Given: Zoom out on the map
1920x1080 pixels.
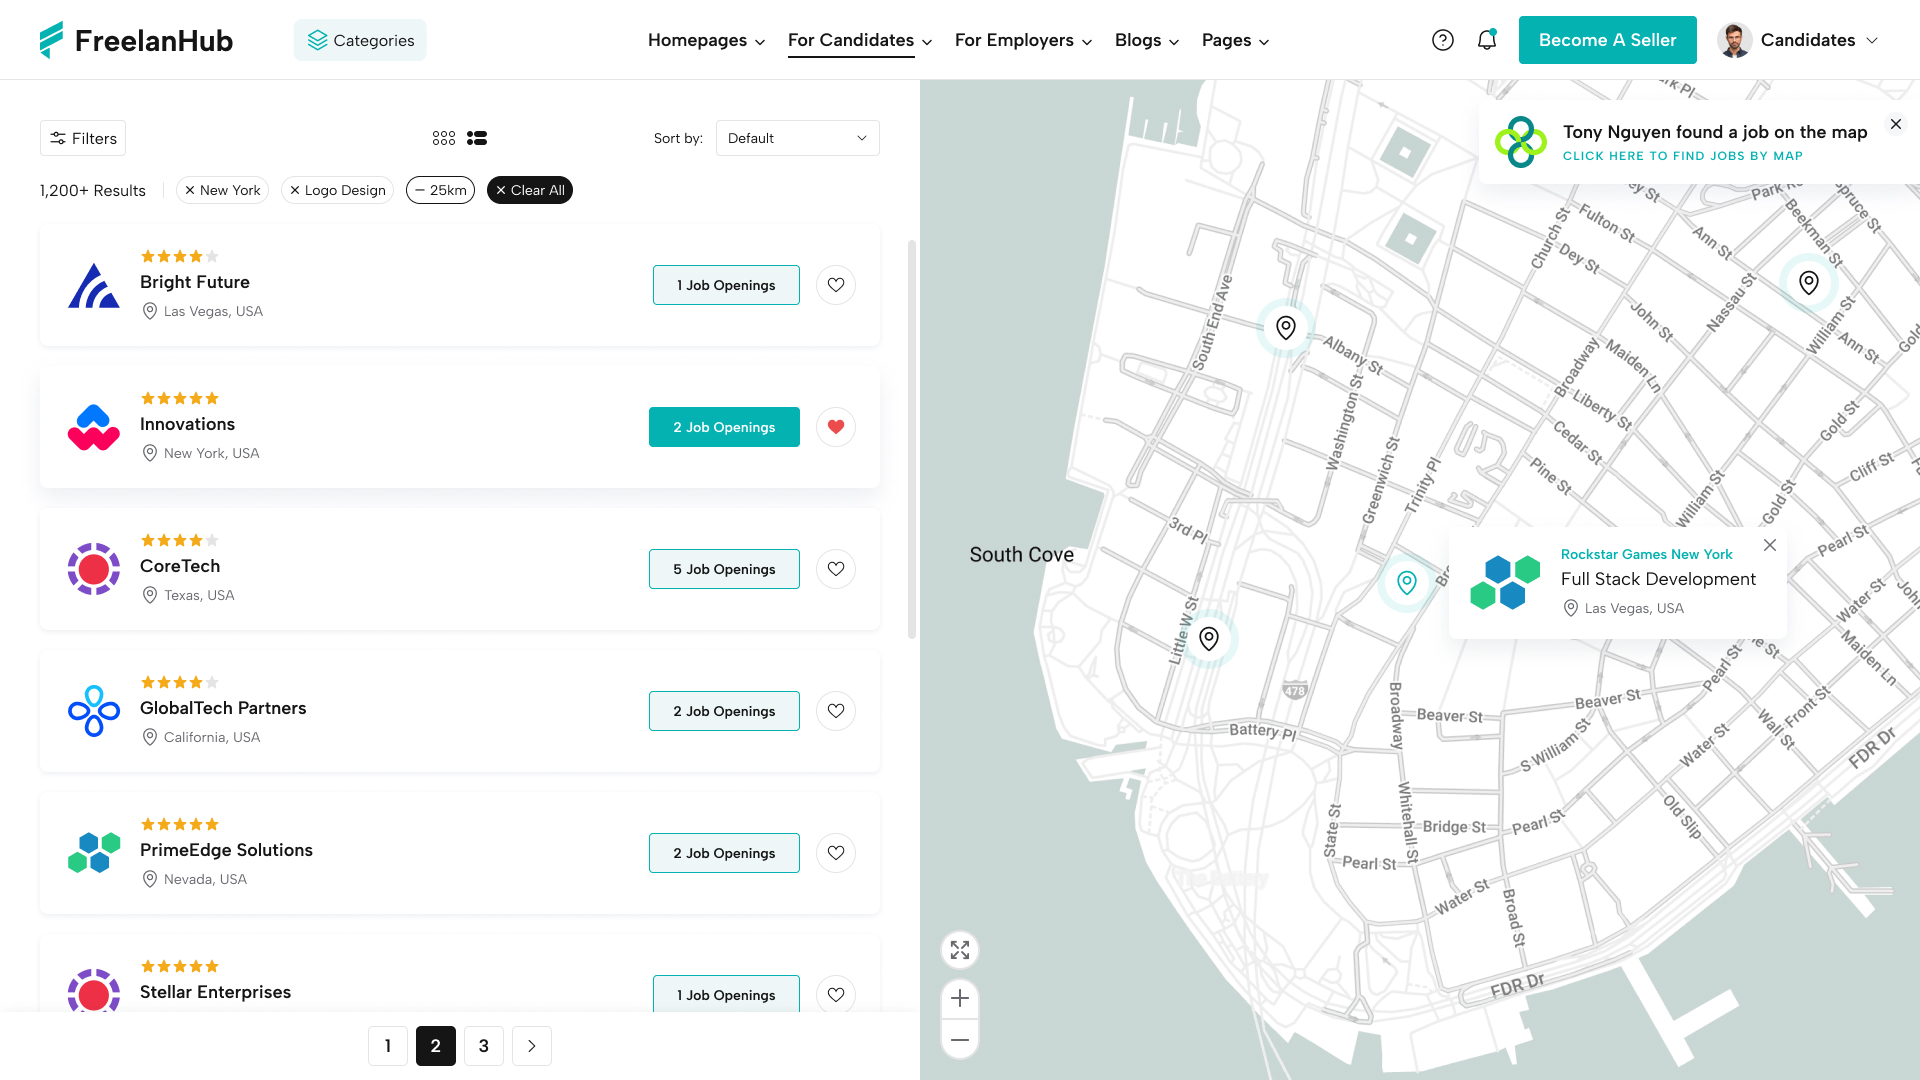Looking at the screenshot, I should pyautogui.click(x=959, y=1040).
